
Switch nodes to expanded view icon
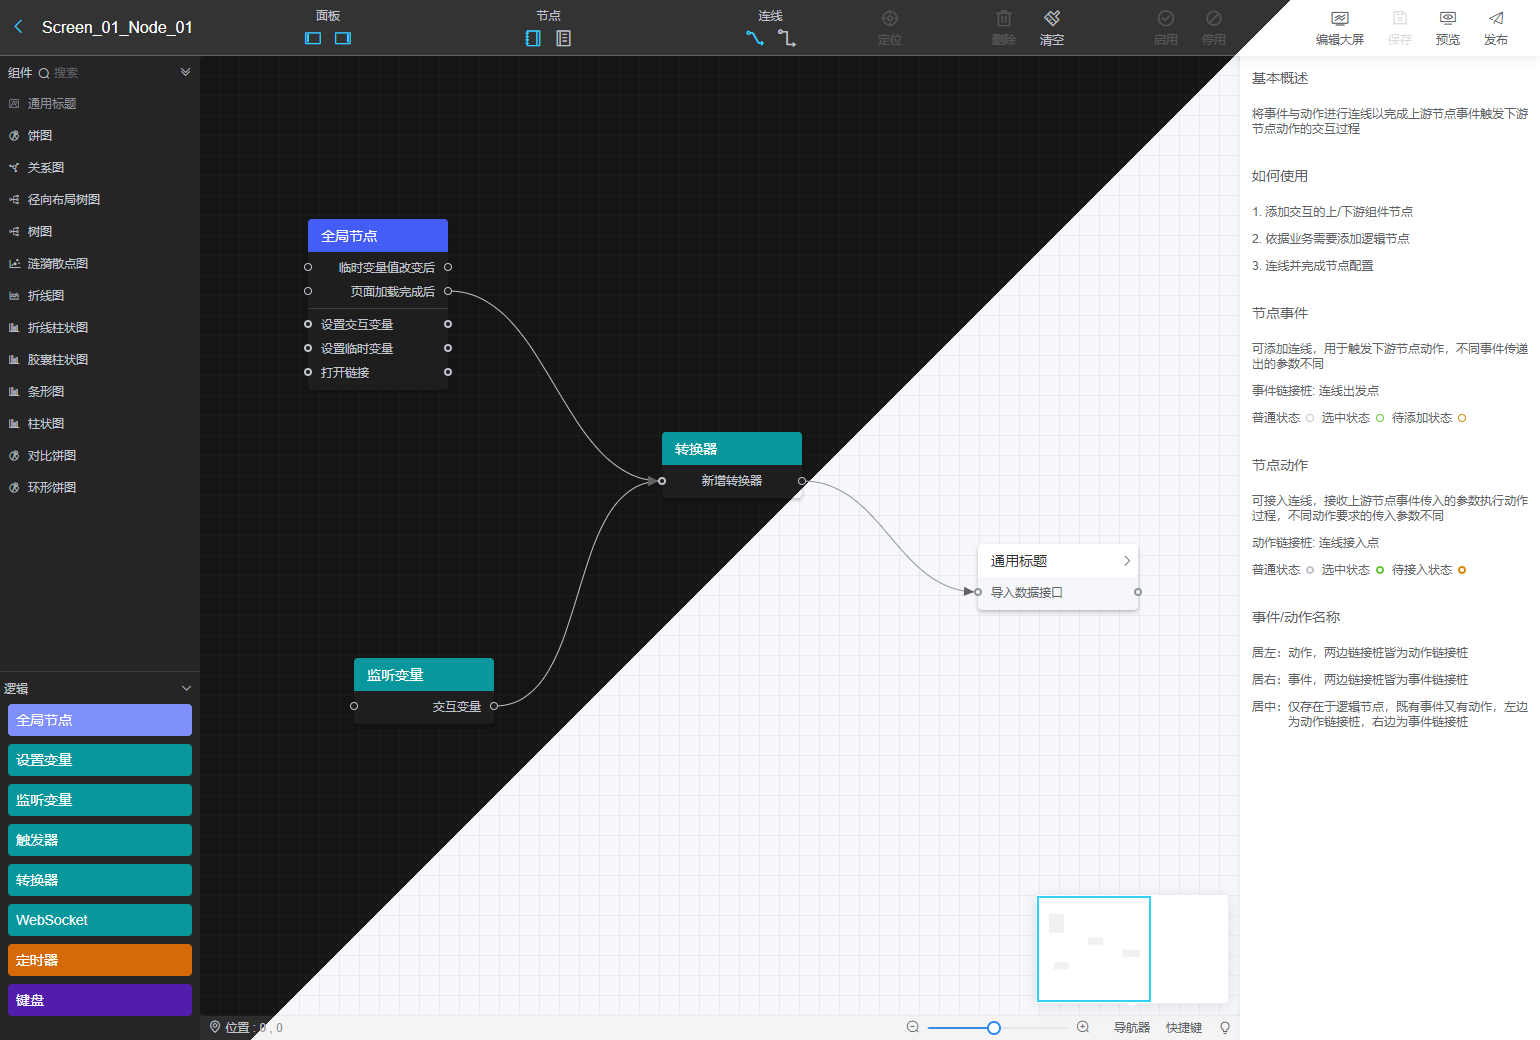coord(533,38)
